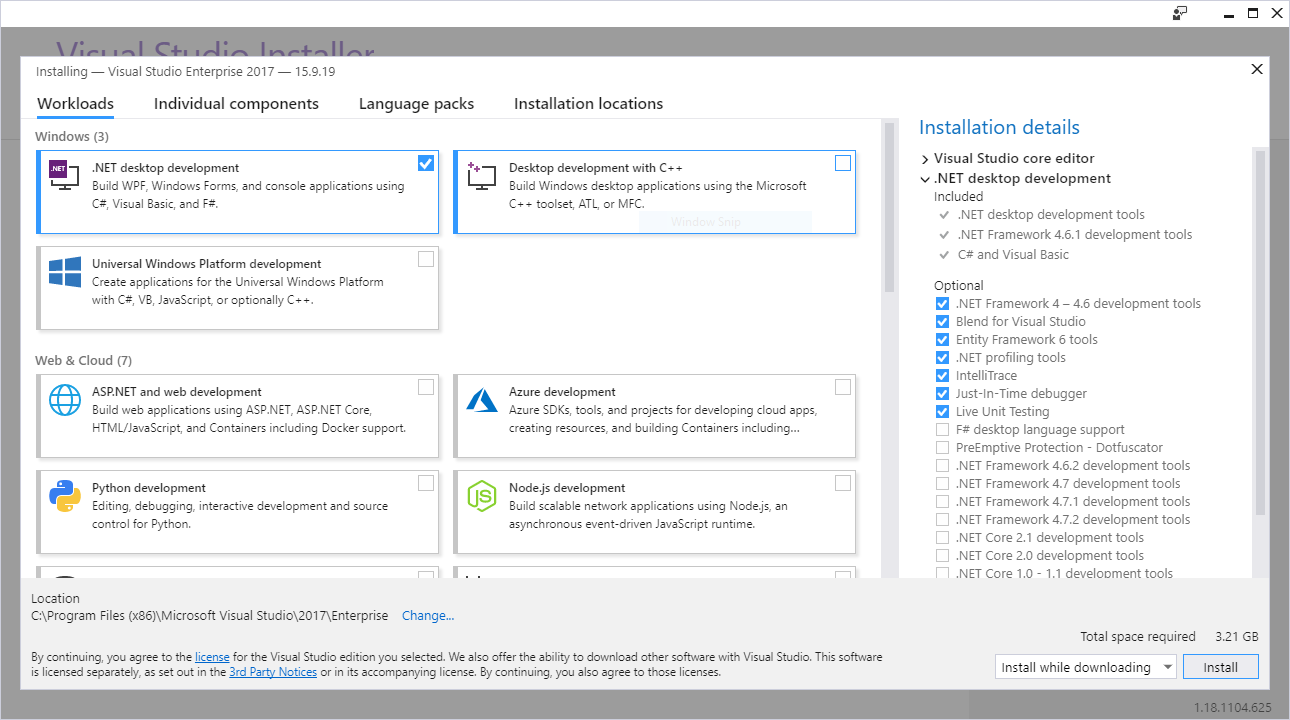Click the Installation details vertical scrollbar
This screenshot has height=720, width=1290.
click(x=1260, y=332)
